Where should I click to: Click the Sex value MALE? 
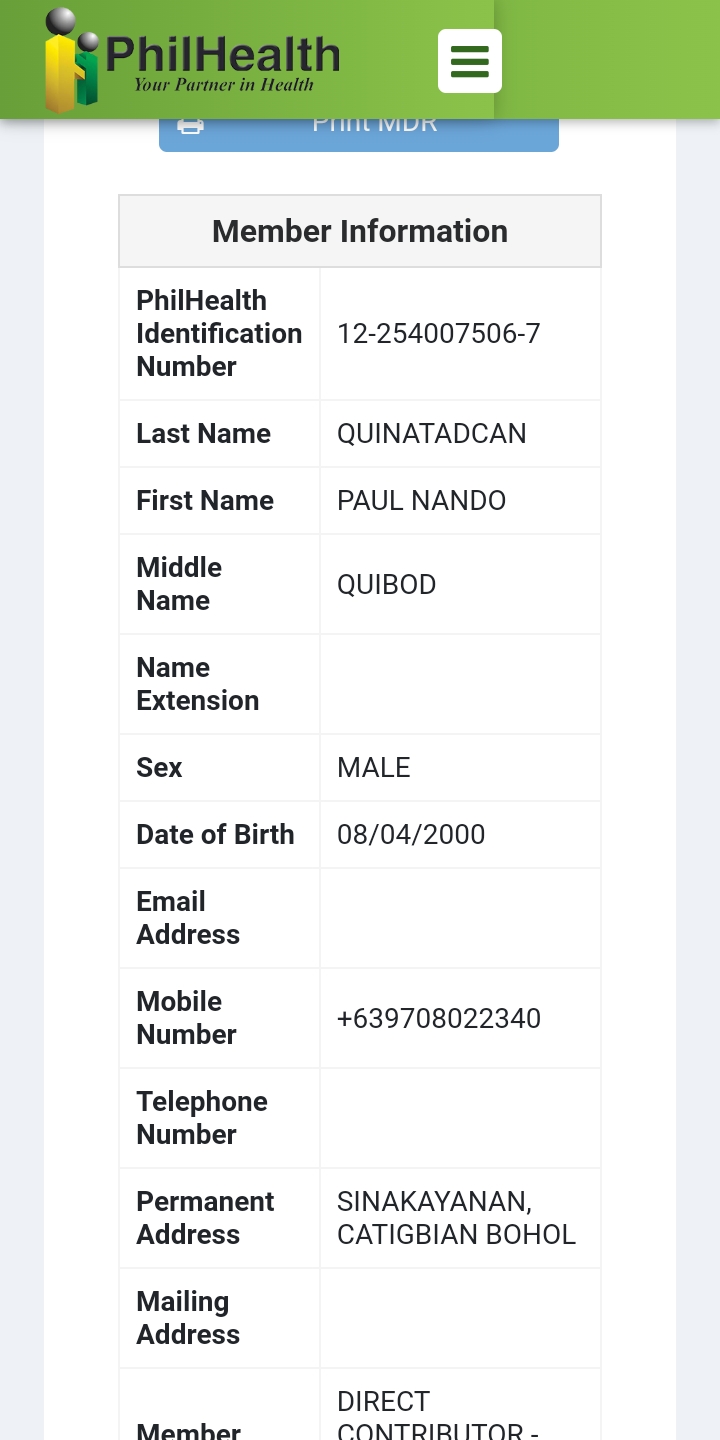(374, 768)
